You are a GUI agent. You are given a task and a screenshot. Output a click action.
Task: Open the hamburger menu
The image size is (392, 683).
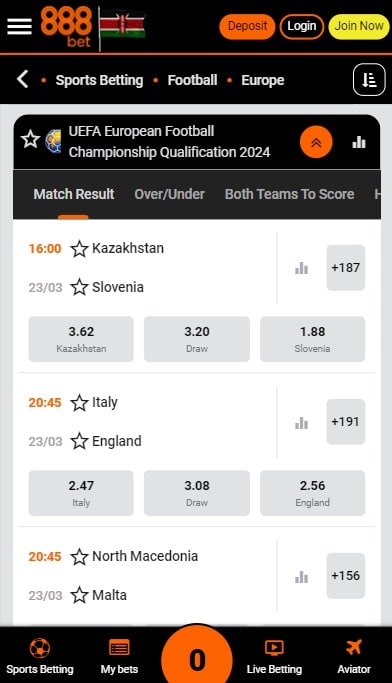click(19, 27)
